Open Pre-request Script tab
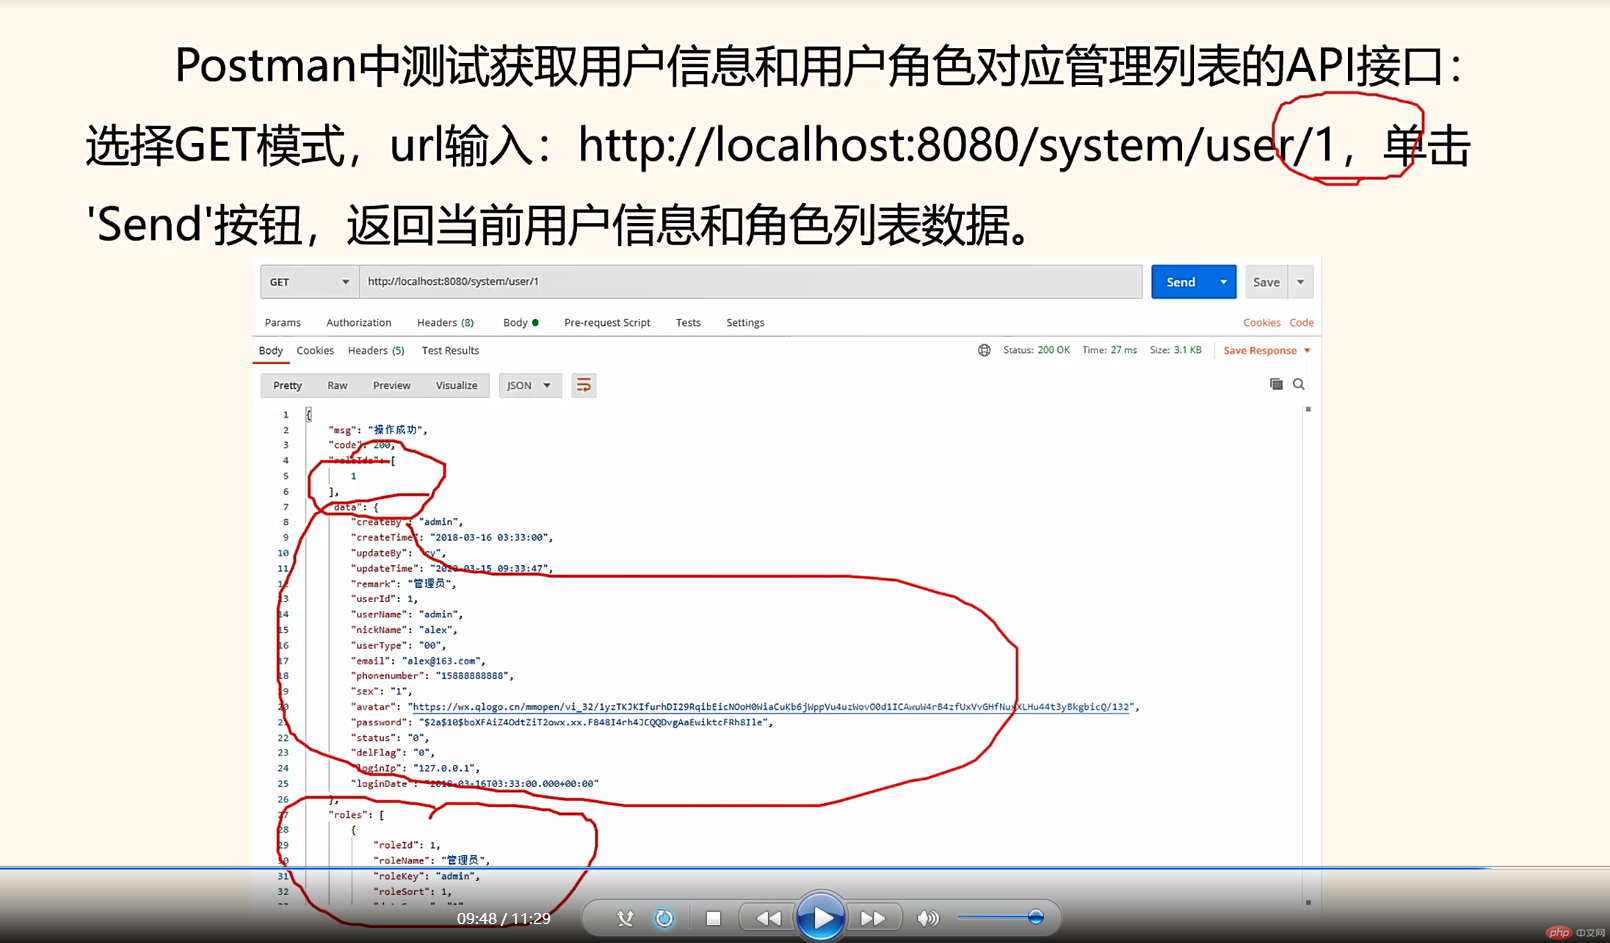This screenshot has height=943, width=1610. [607, 323]
